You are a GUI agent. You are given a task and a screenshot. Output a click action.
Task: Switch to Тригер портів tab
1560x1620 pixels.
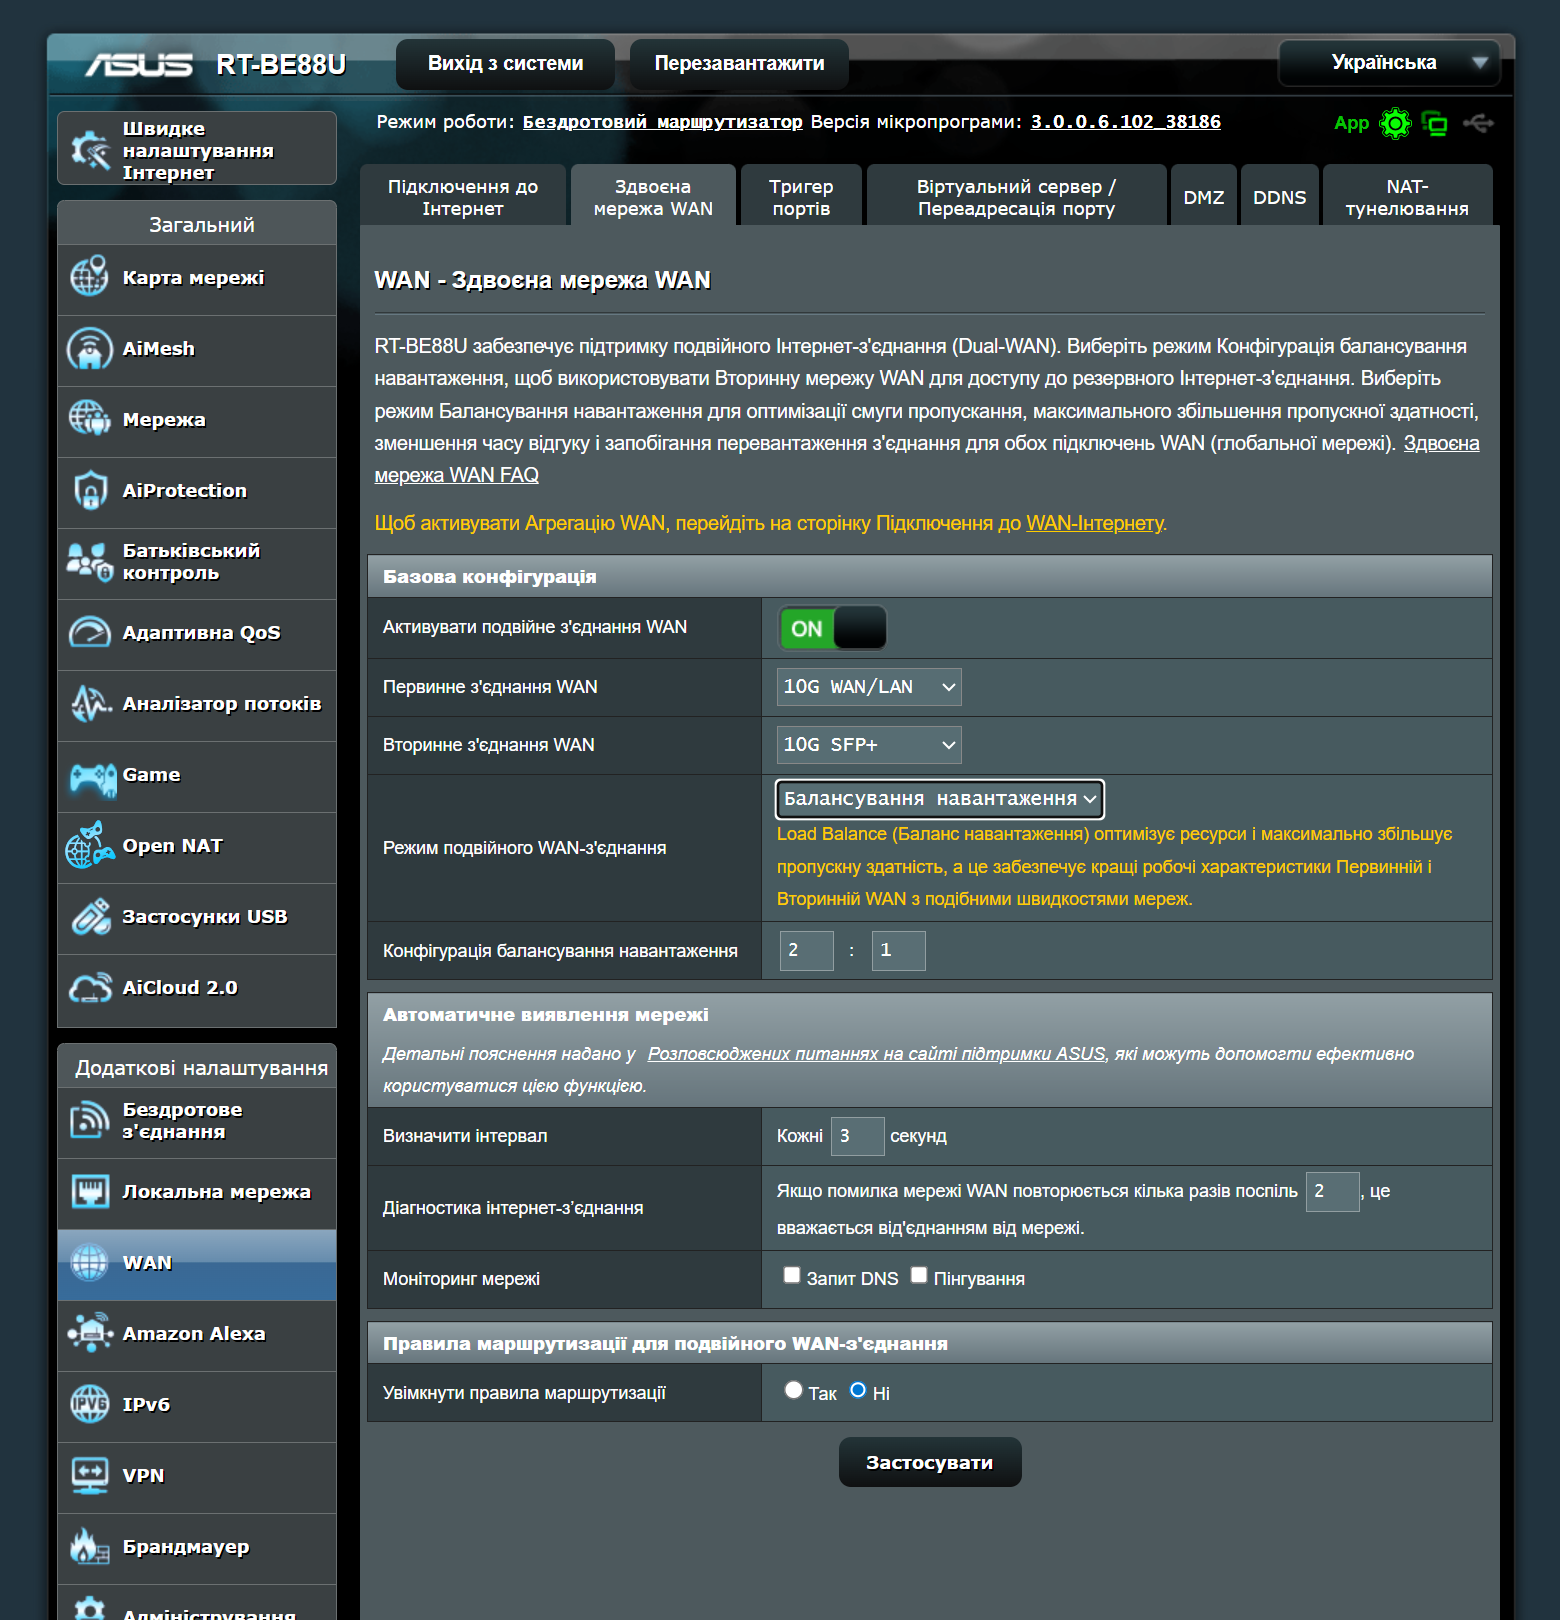pos(801,197)
